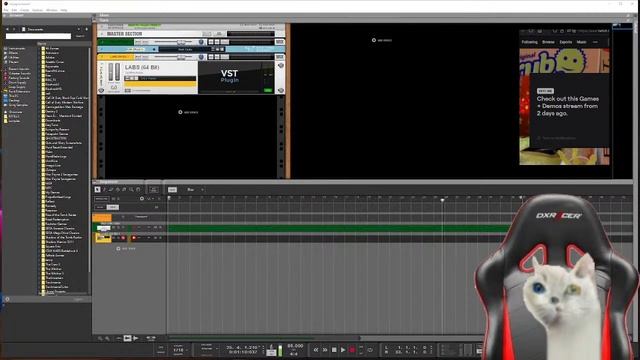
Task: Select the Eraser tool in sequencer toolbar
Action: (111, 189)
